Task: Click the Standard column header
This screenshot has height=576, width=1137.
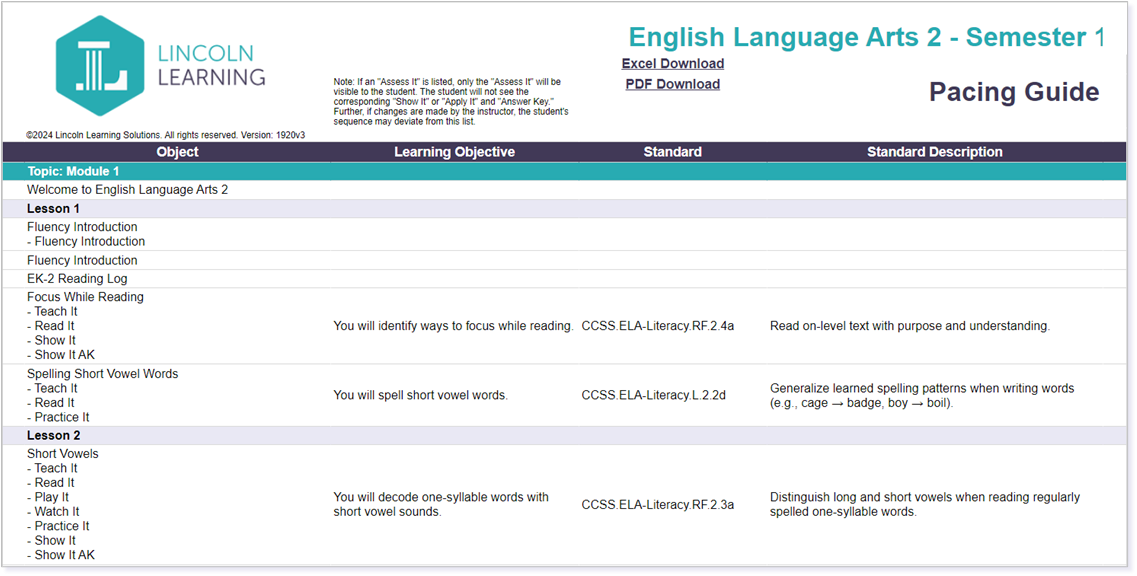Action: [x=672, y=152]
